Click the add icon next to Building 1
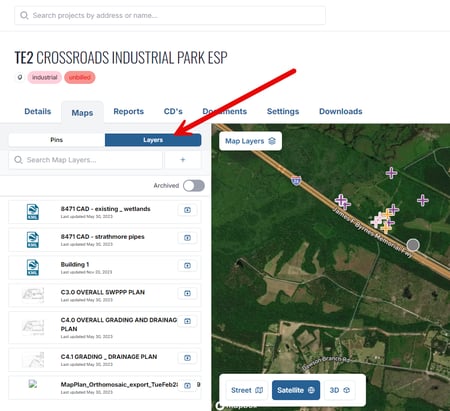 coord(187,266)
